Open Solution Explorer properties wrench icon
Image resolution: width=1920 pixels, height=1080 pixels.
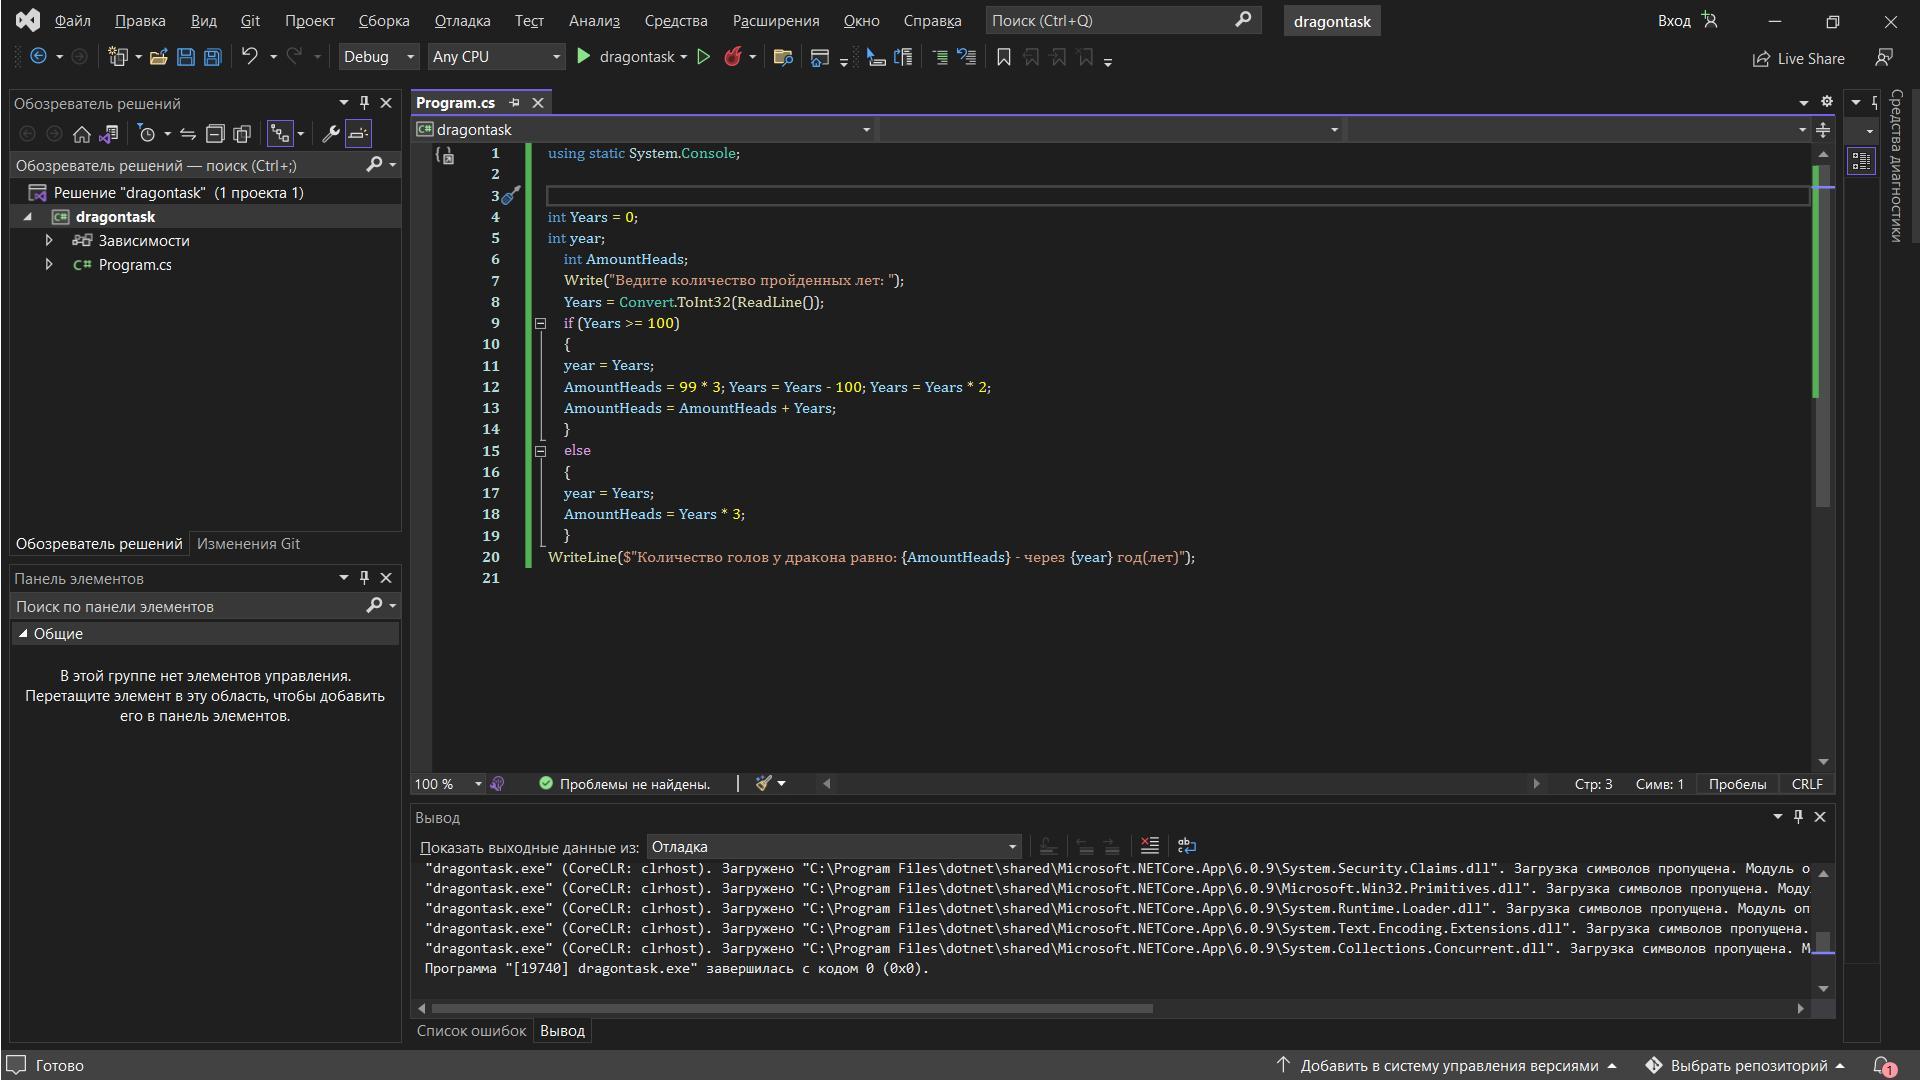click(x=330, y=133)
